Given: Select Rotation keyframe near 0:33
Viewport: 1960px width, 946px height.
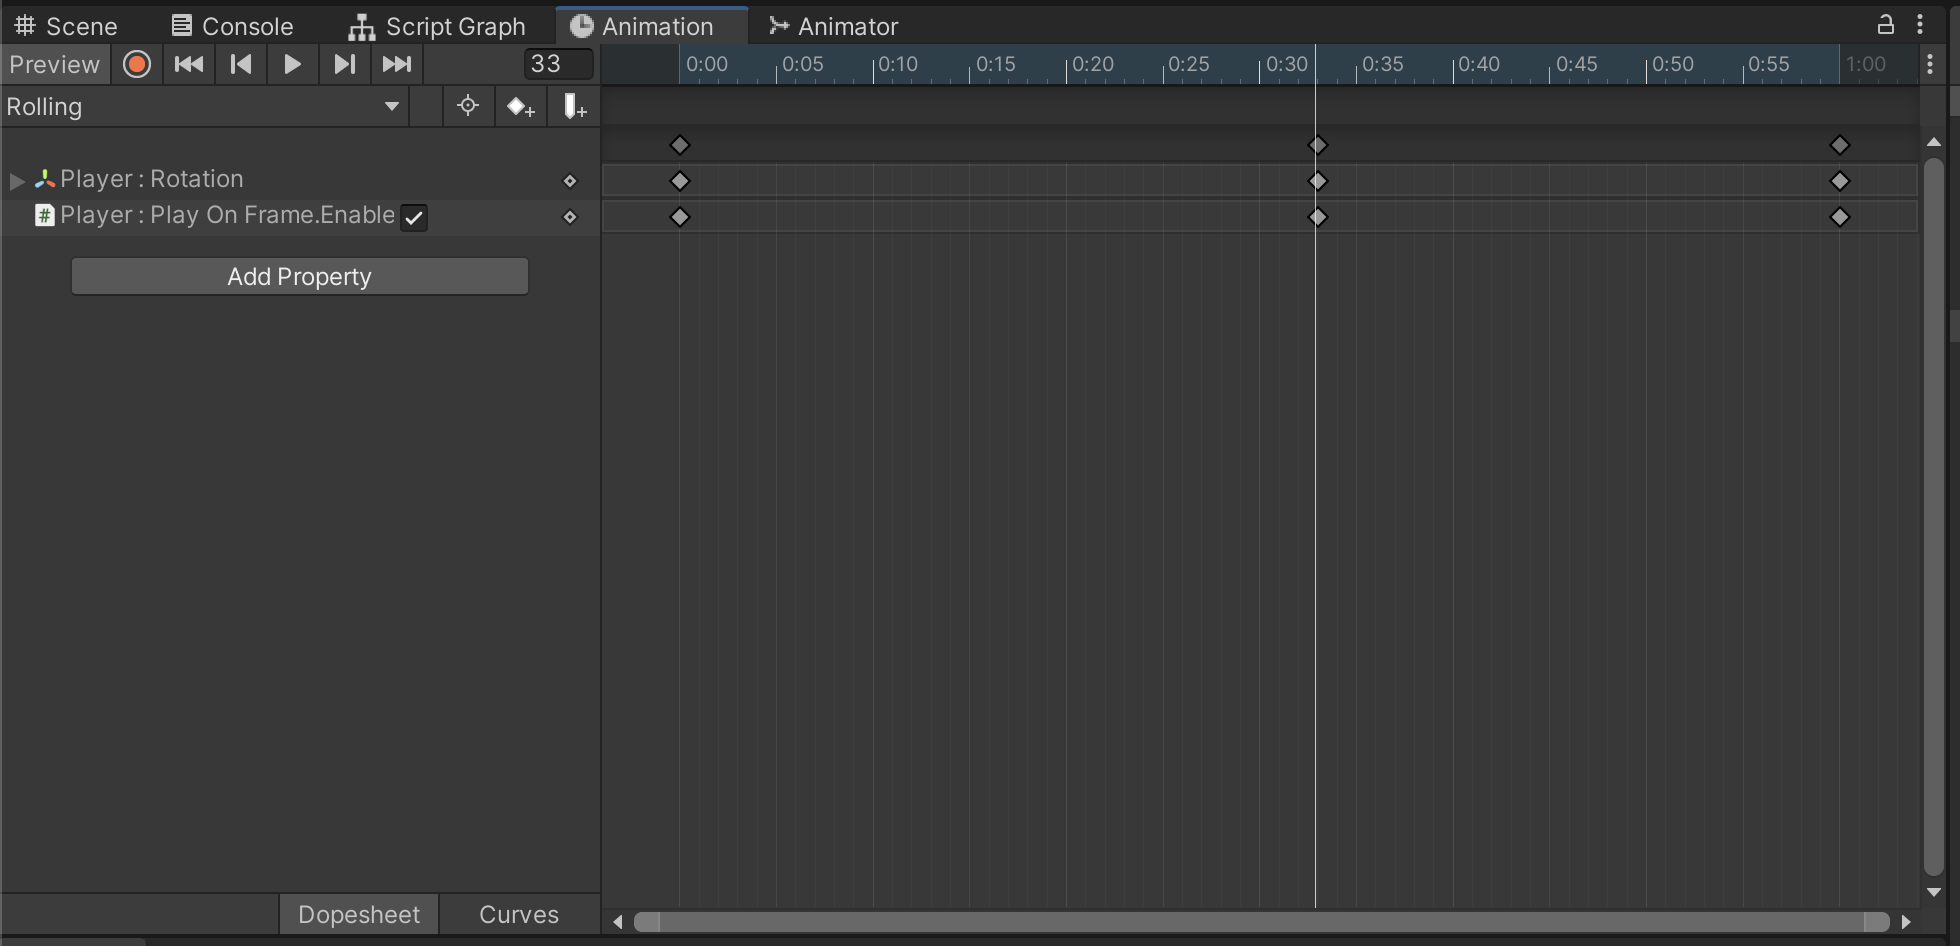Looking at the screenshot, I should (x=1318, y=181).
